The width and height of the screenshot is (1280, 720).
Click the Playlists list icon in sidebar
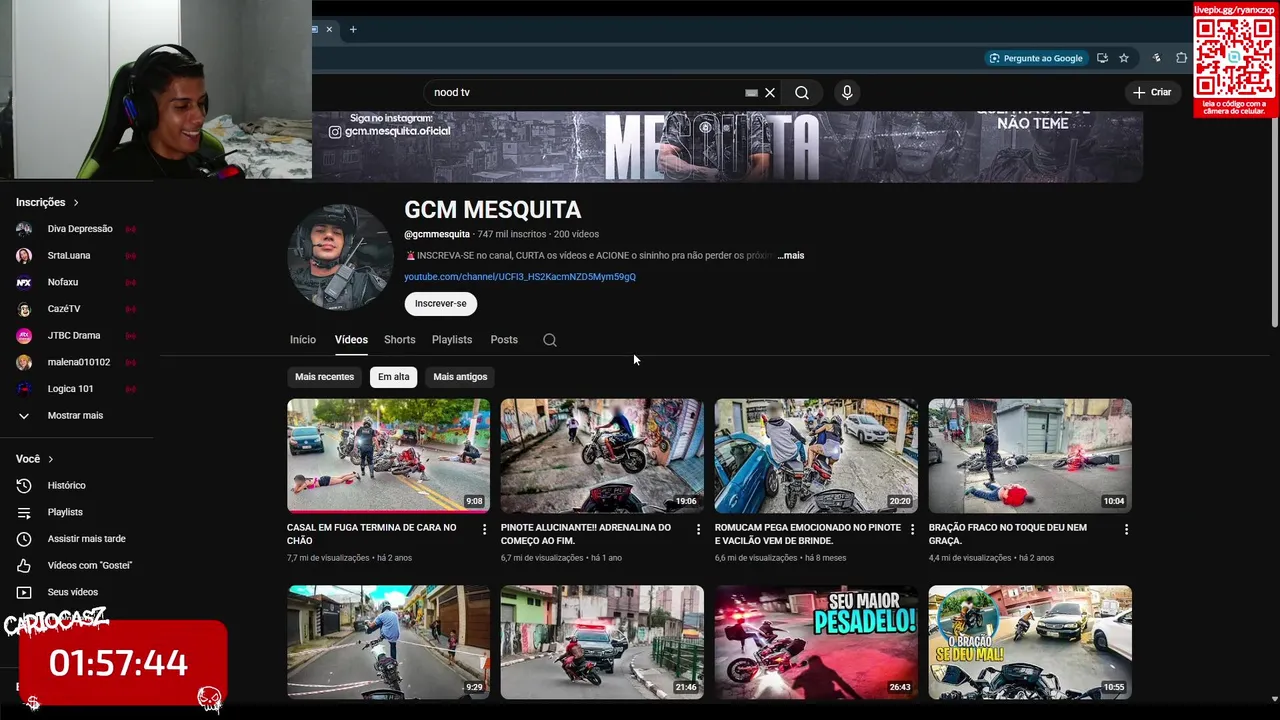click(x=24, y=512)
